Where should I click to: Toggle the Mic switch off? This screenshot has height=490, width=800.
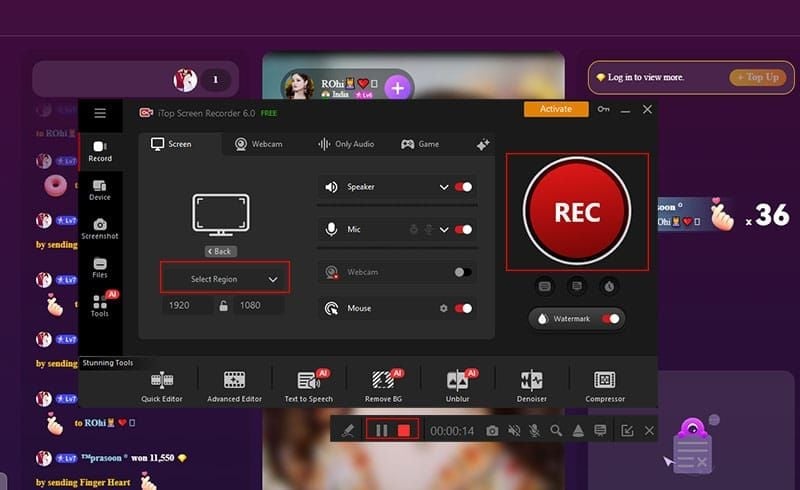pos(463,230)
